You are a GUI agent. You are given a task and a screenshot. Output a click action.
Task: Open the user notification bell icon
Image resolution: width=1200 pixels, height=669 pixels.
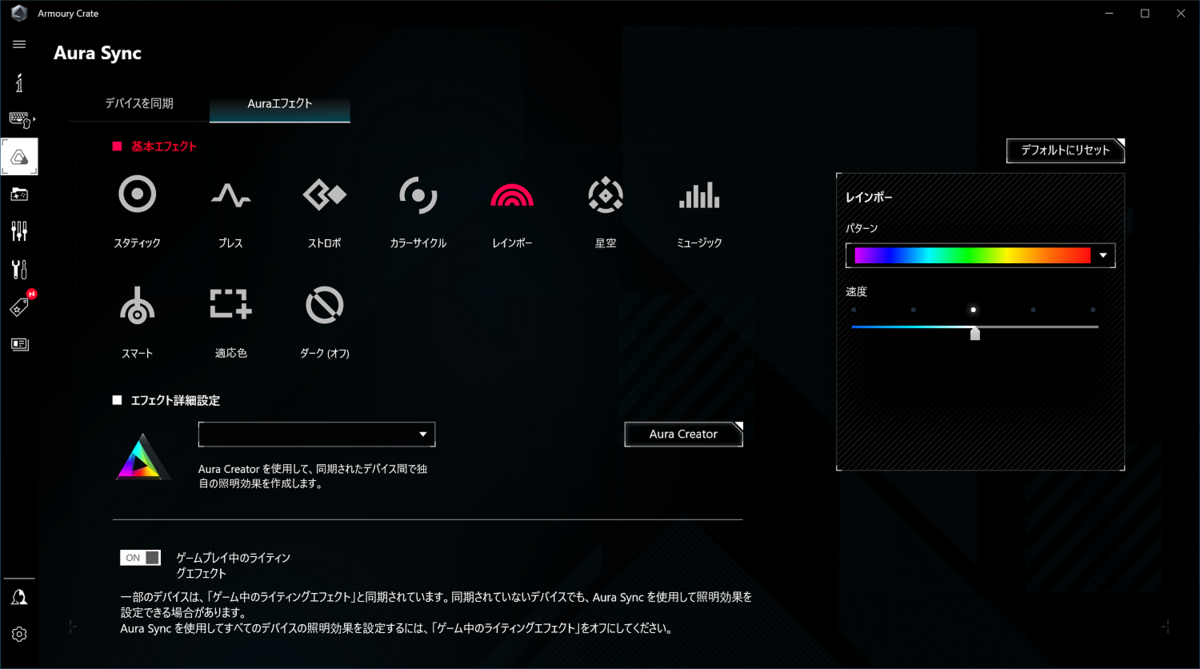(x=19, y=597)
